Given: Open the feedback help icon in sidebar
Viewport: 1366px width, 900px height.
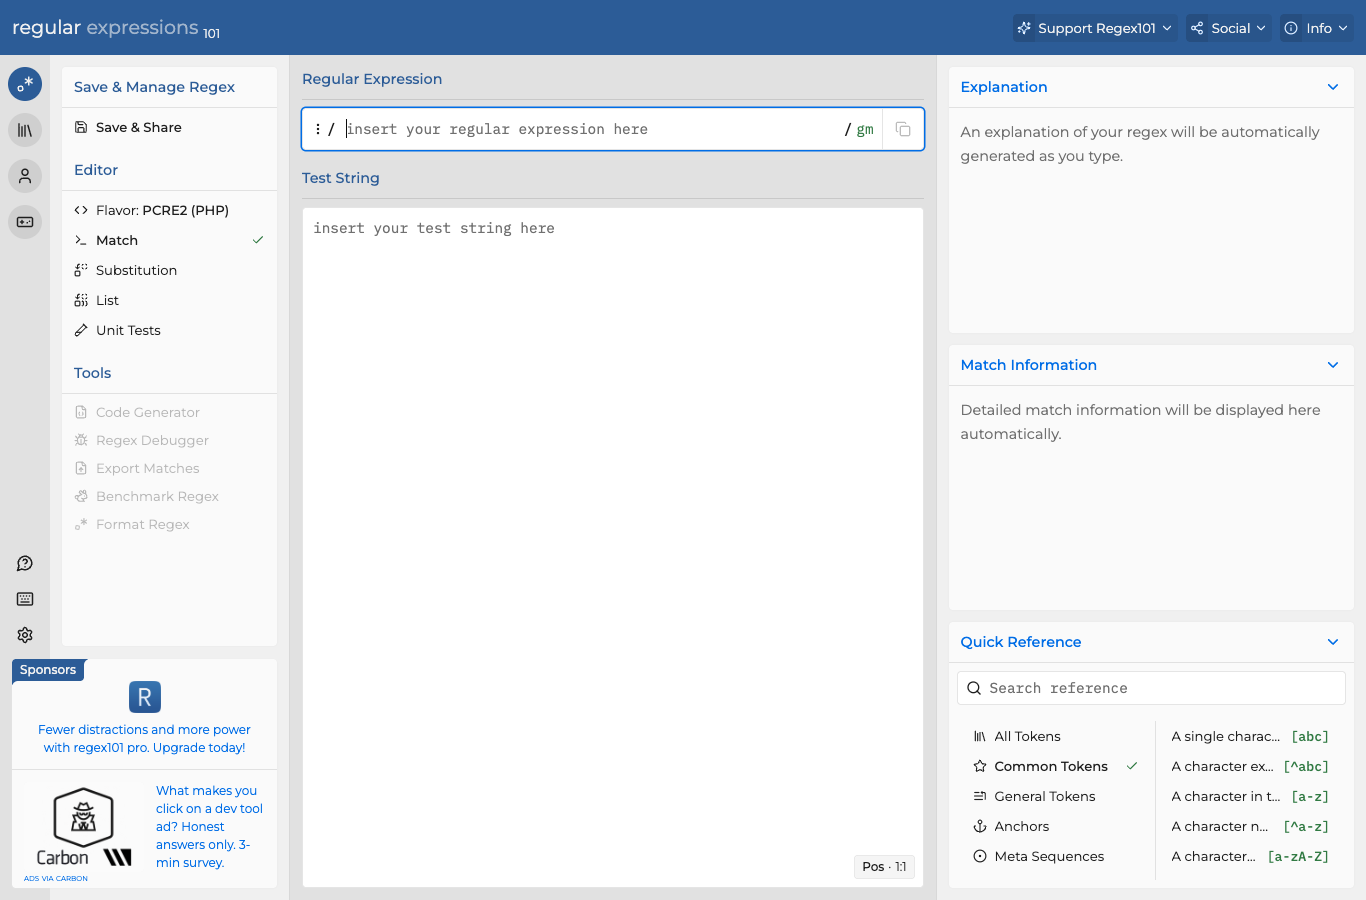Looking at the screenshot, I should pos(25,564).
